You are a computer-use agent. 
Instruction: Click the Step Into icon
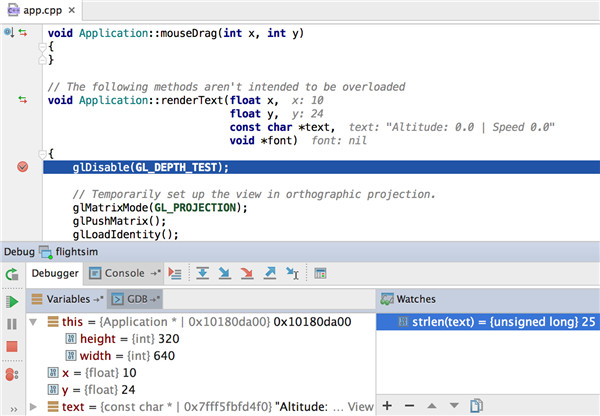225,273
